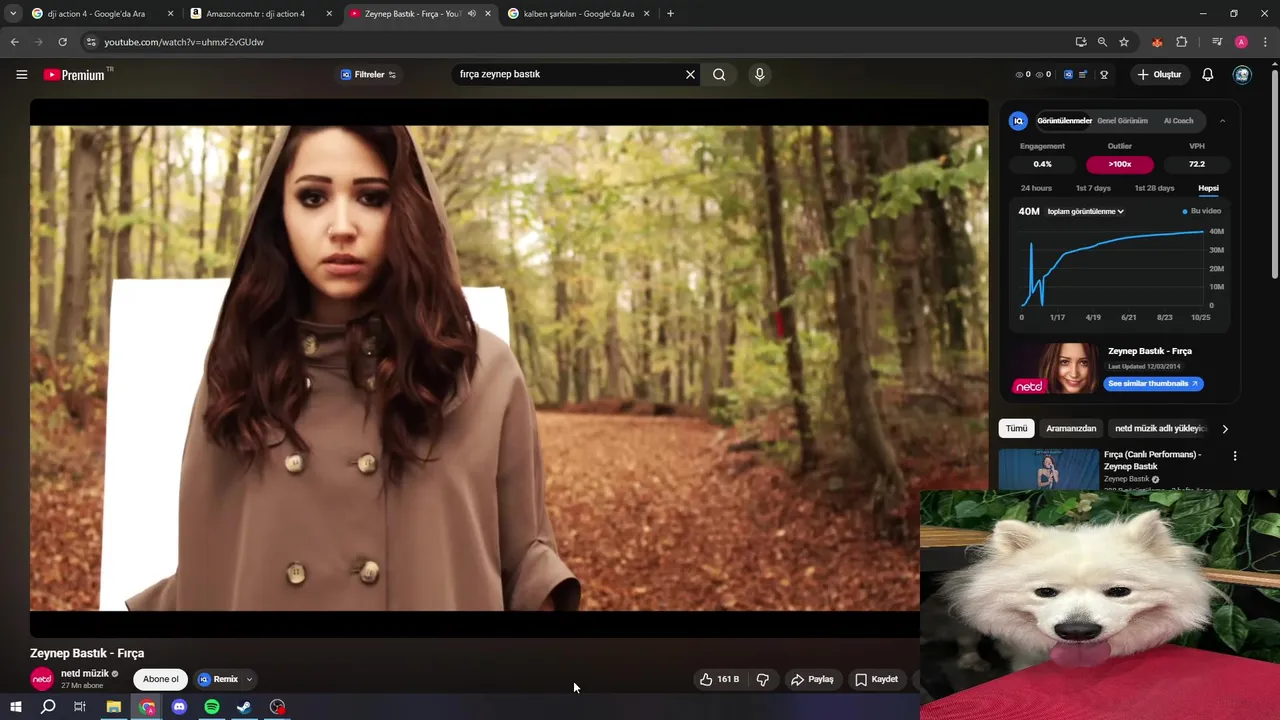Click the Chrome address bar URL
The height and width of the screenshot is (720, 1280).
tap(184, 42)
